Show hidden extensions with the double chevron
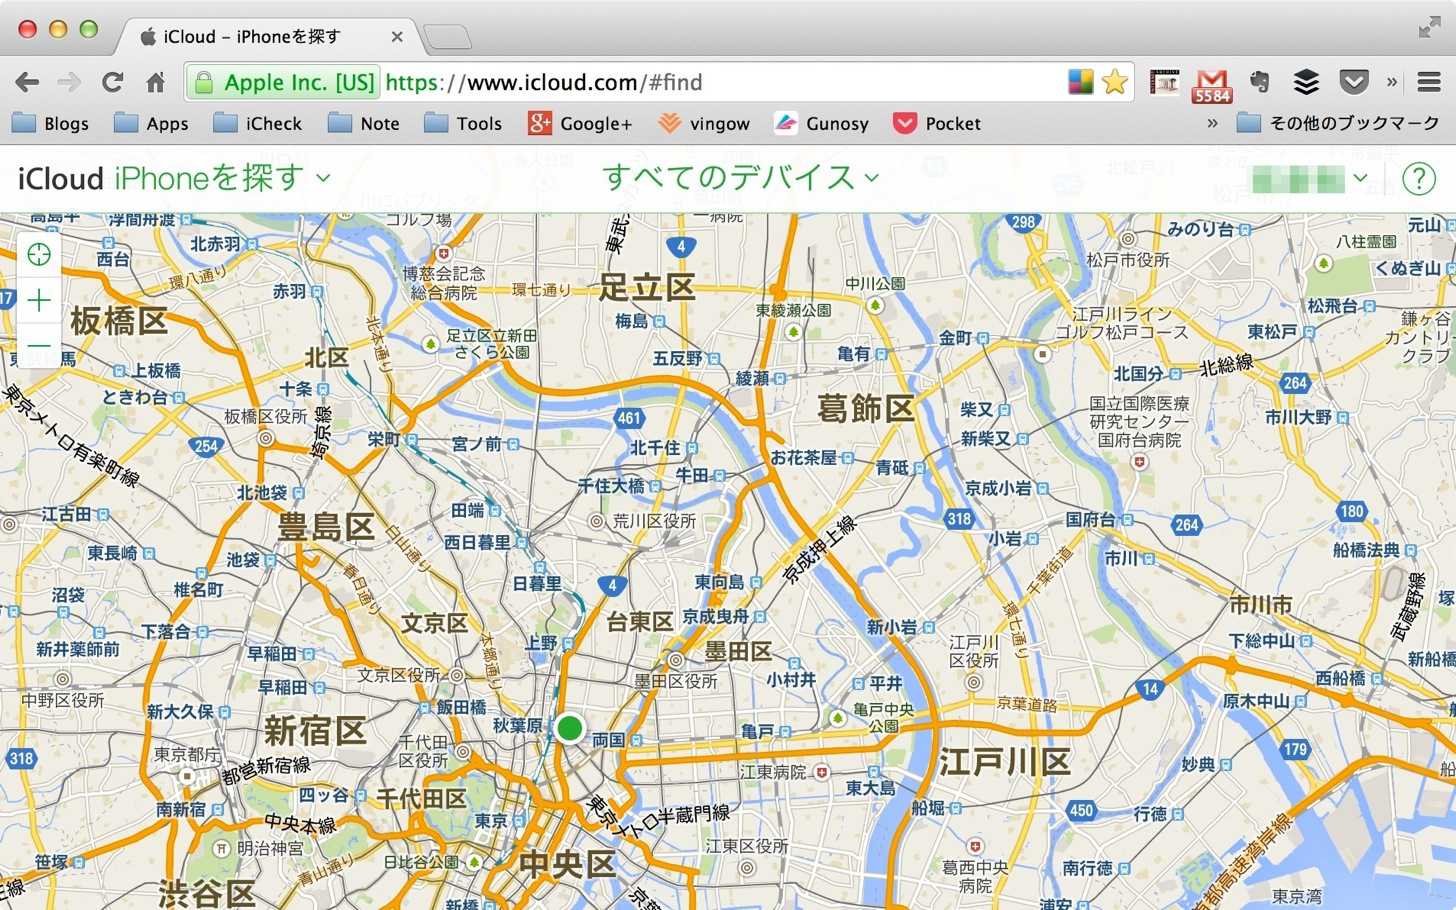This screenshot has width=1456, height=910. coord(1391,82)
